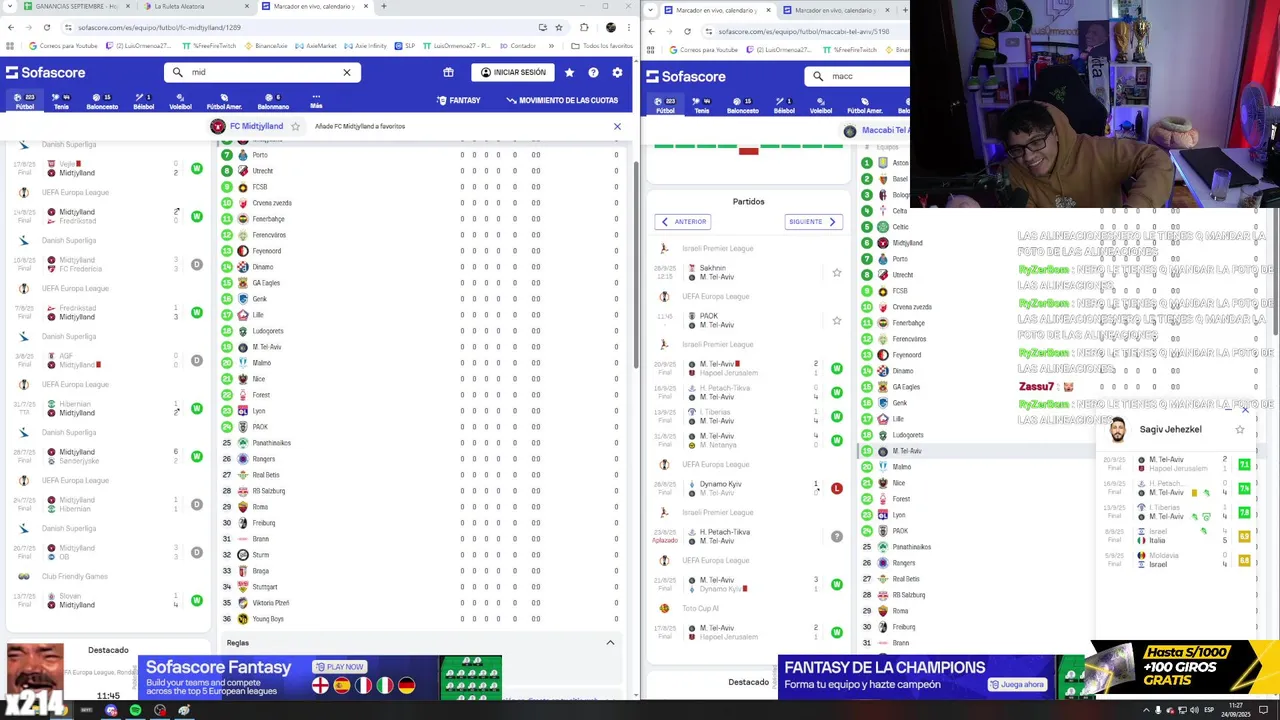Reload the left browser page
Viewport: 1280px width, 720px height.
(x=49, y=27)
